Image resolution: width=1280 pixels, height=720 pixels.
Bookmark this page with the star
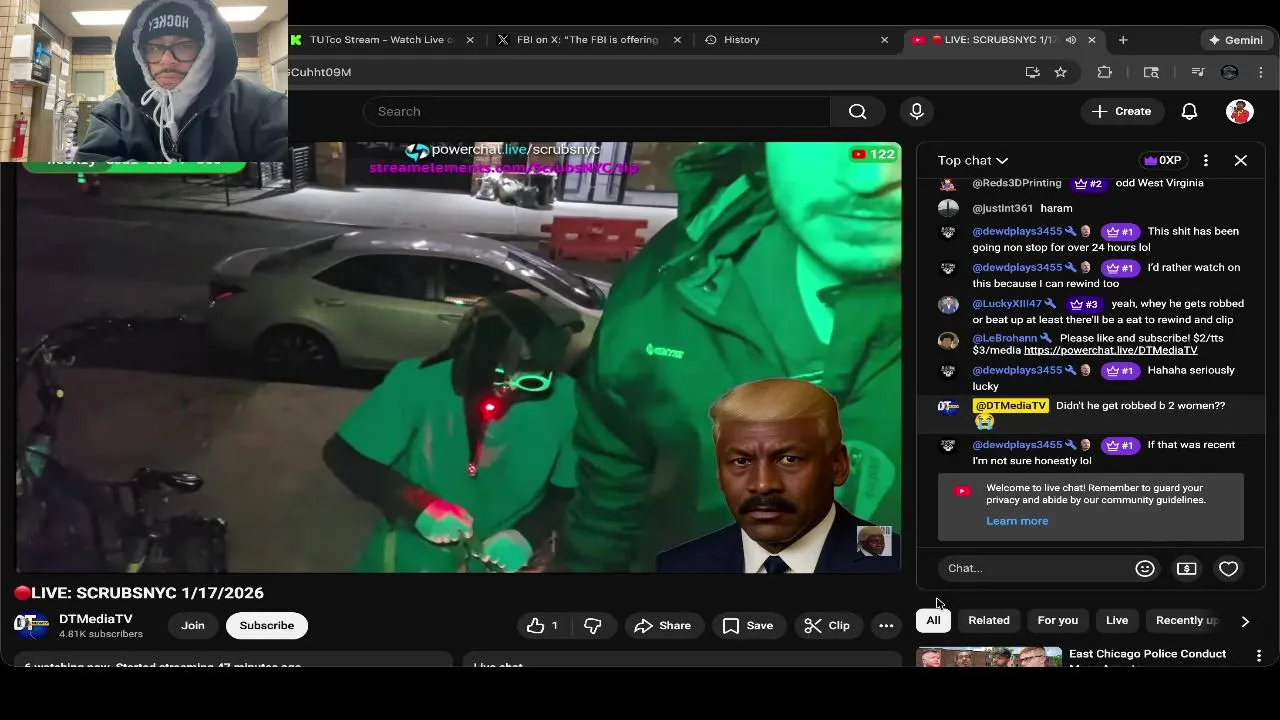pyautogui.click(x=1060, y=72)
